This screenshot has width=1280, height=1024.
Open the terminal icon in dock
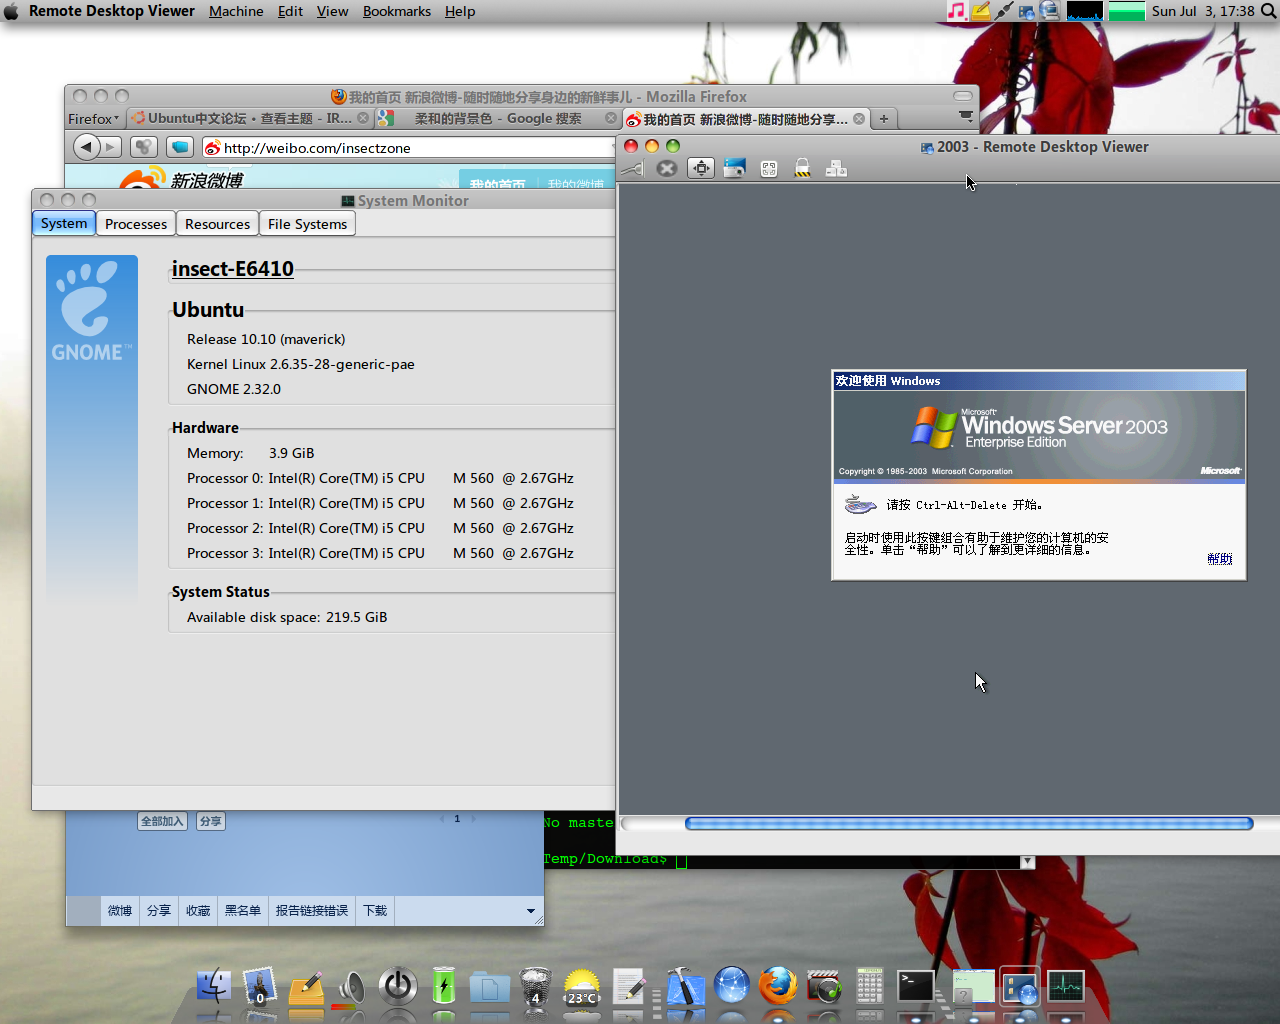click(x=916, y=987)
